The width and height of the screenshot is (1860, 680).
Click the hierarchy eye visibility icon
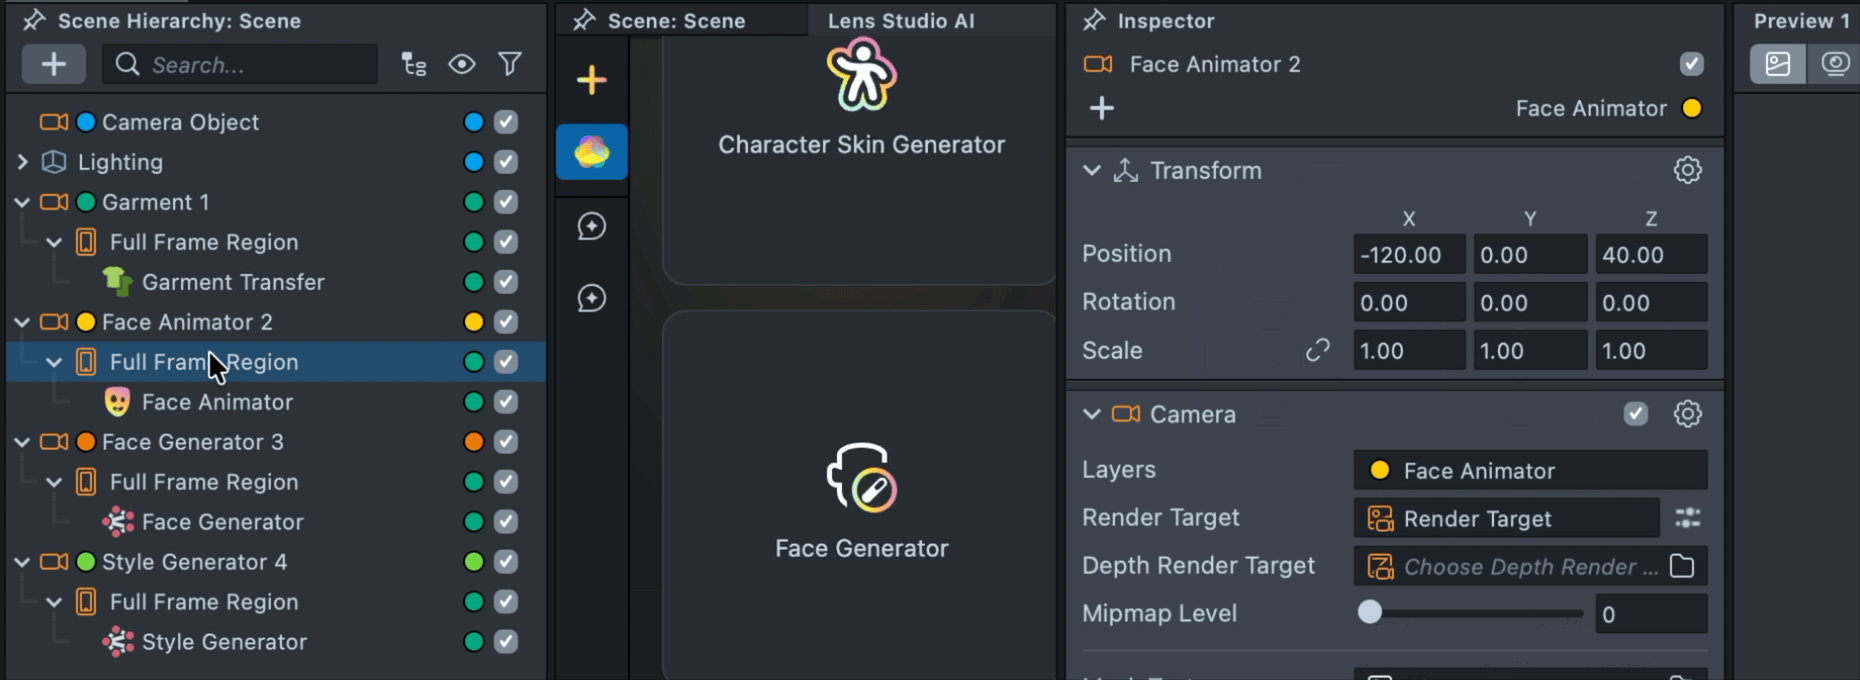coord(462,65)
